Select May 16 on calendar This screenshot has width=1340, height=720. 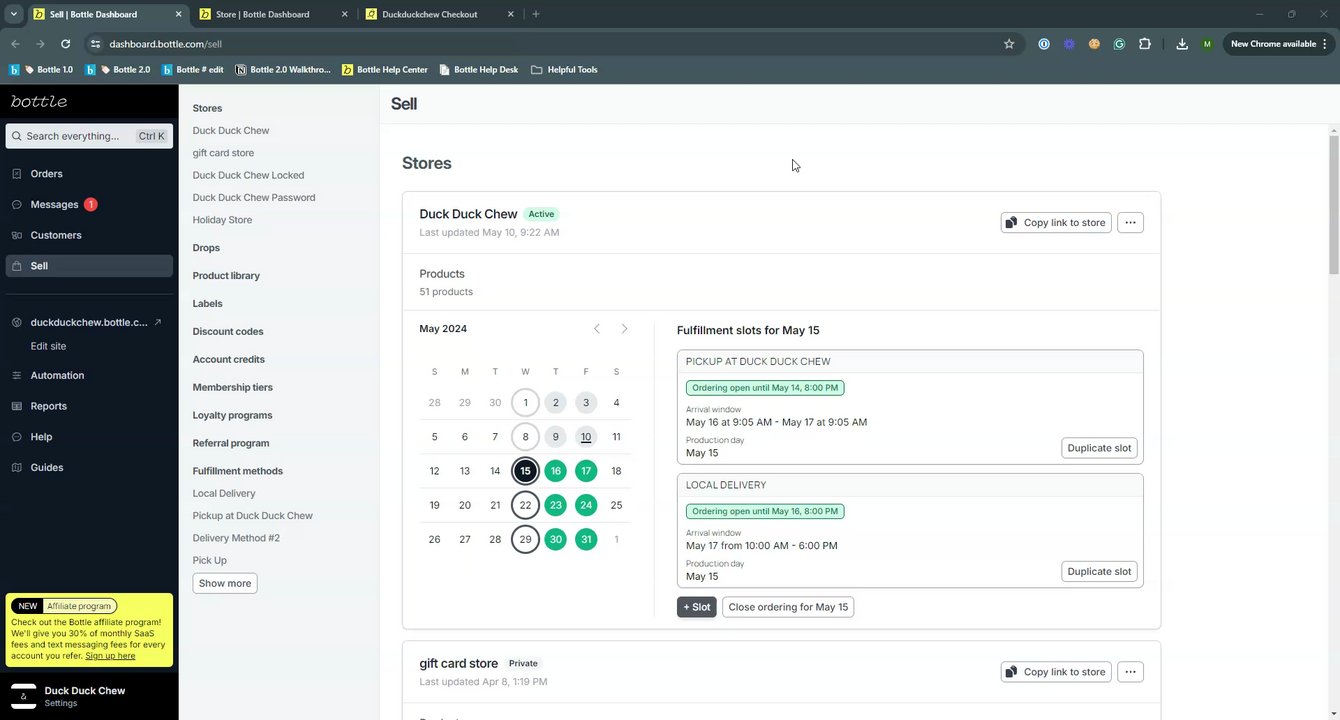[x=556, y=471]
